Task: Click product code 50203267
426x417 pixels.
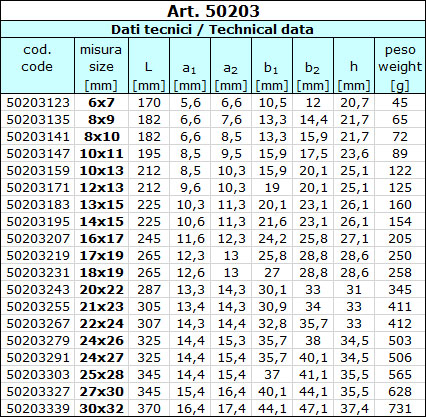Action: click(x=38, y=323)
